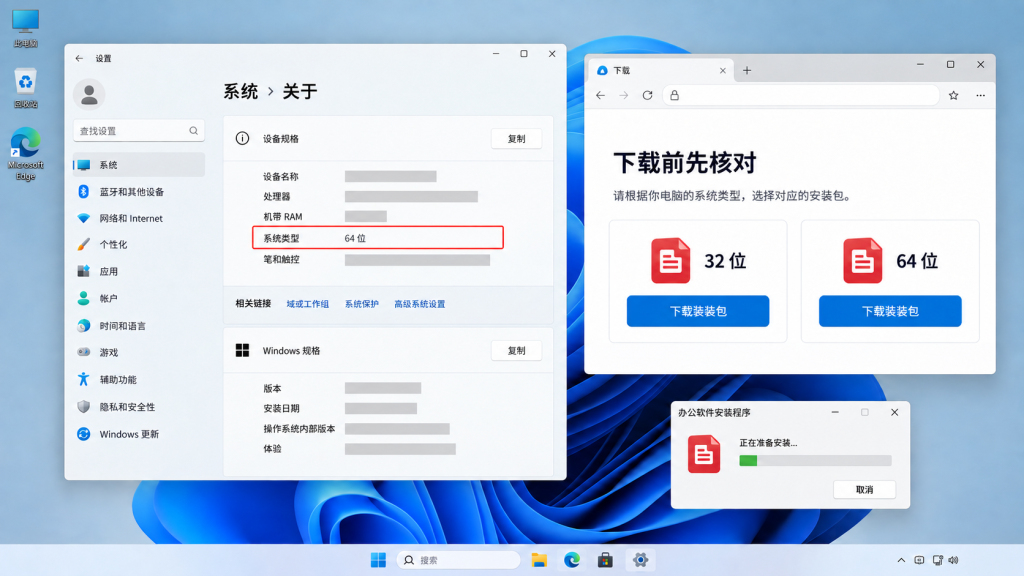Close the 办公软件安装程序 window
The image size is (1024, 576).
(x=894, y=412)
